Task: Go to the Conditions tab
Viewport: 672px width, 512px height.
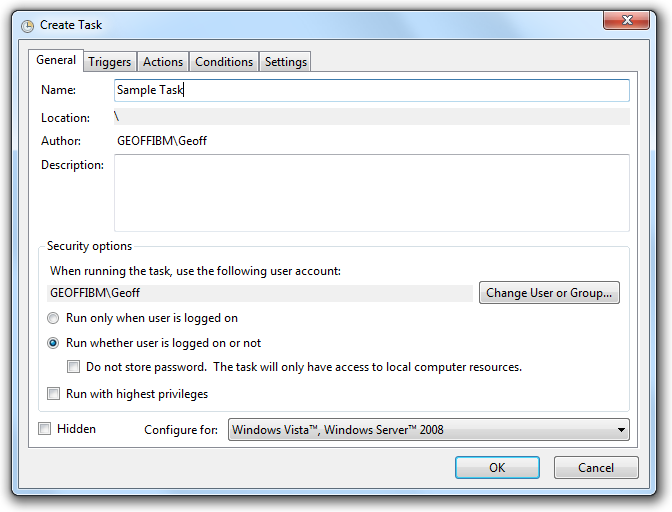Action: click(224, 62)
